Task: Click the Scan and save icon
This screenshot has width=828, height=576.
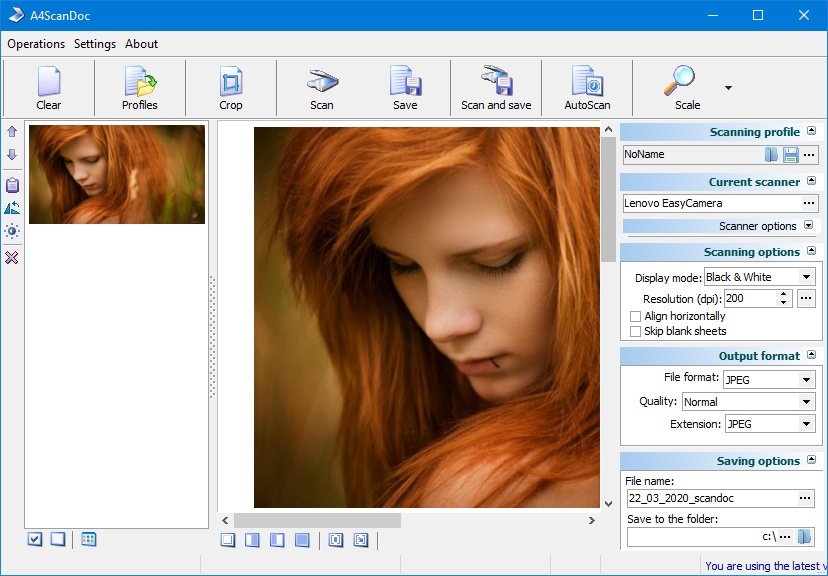Action: 496,88
